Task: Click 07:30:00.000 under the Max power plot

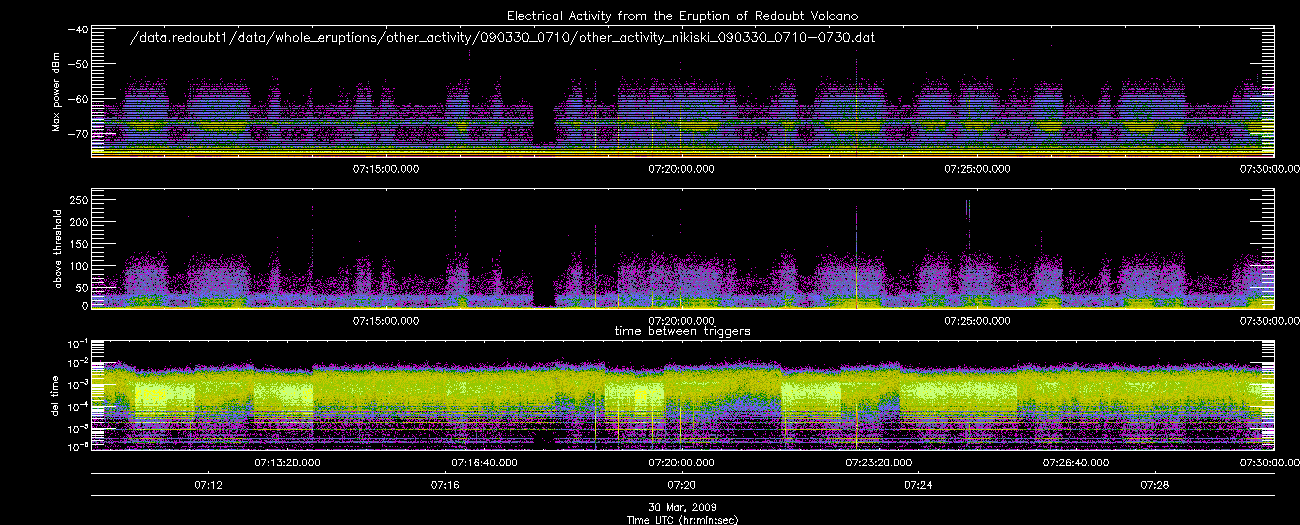Action: coord(1270,169)
